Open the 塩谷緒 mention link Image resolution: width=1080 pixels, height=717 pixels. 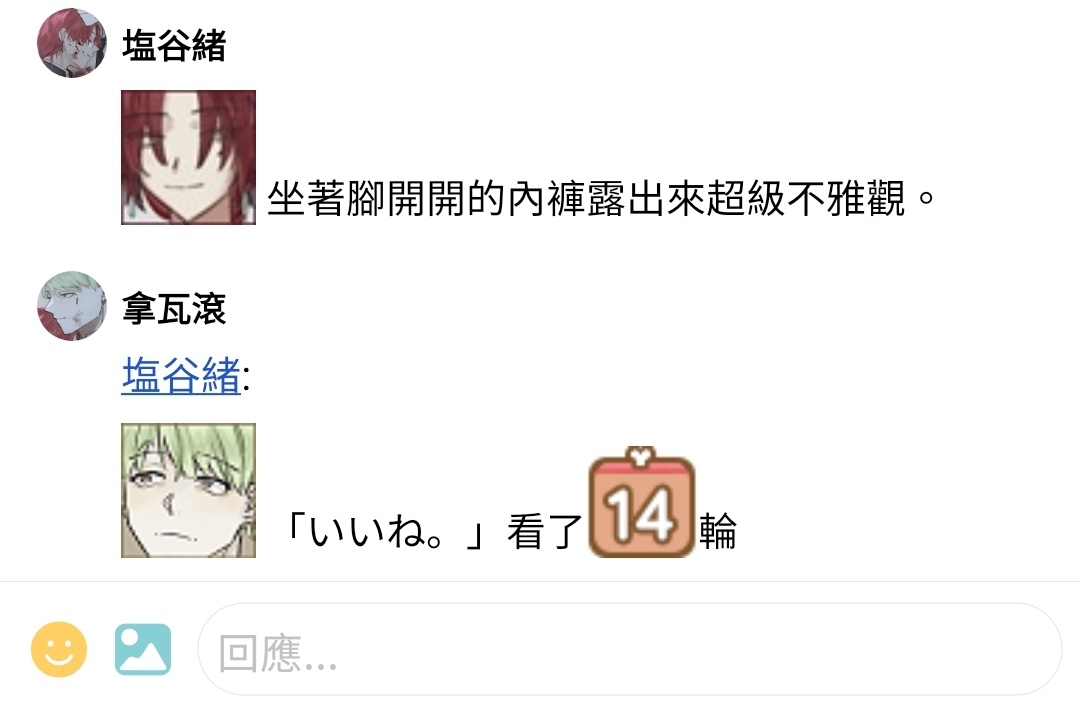coord(181,376)
